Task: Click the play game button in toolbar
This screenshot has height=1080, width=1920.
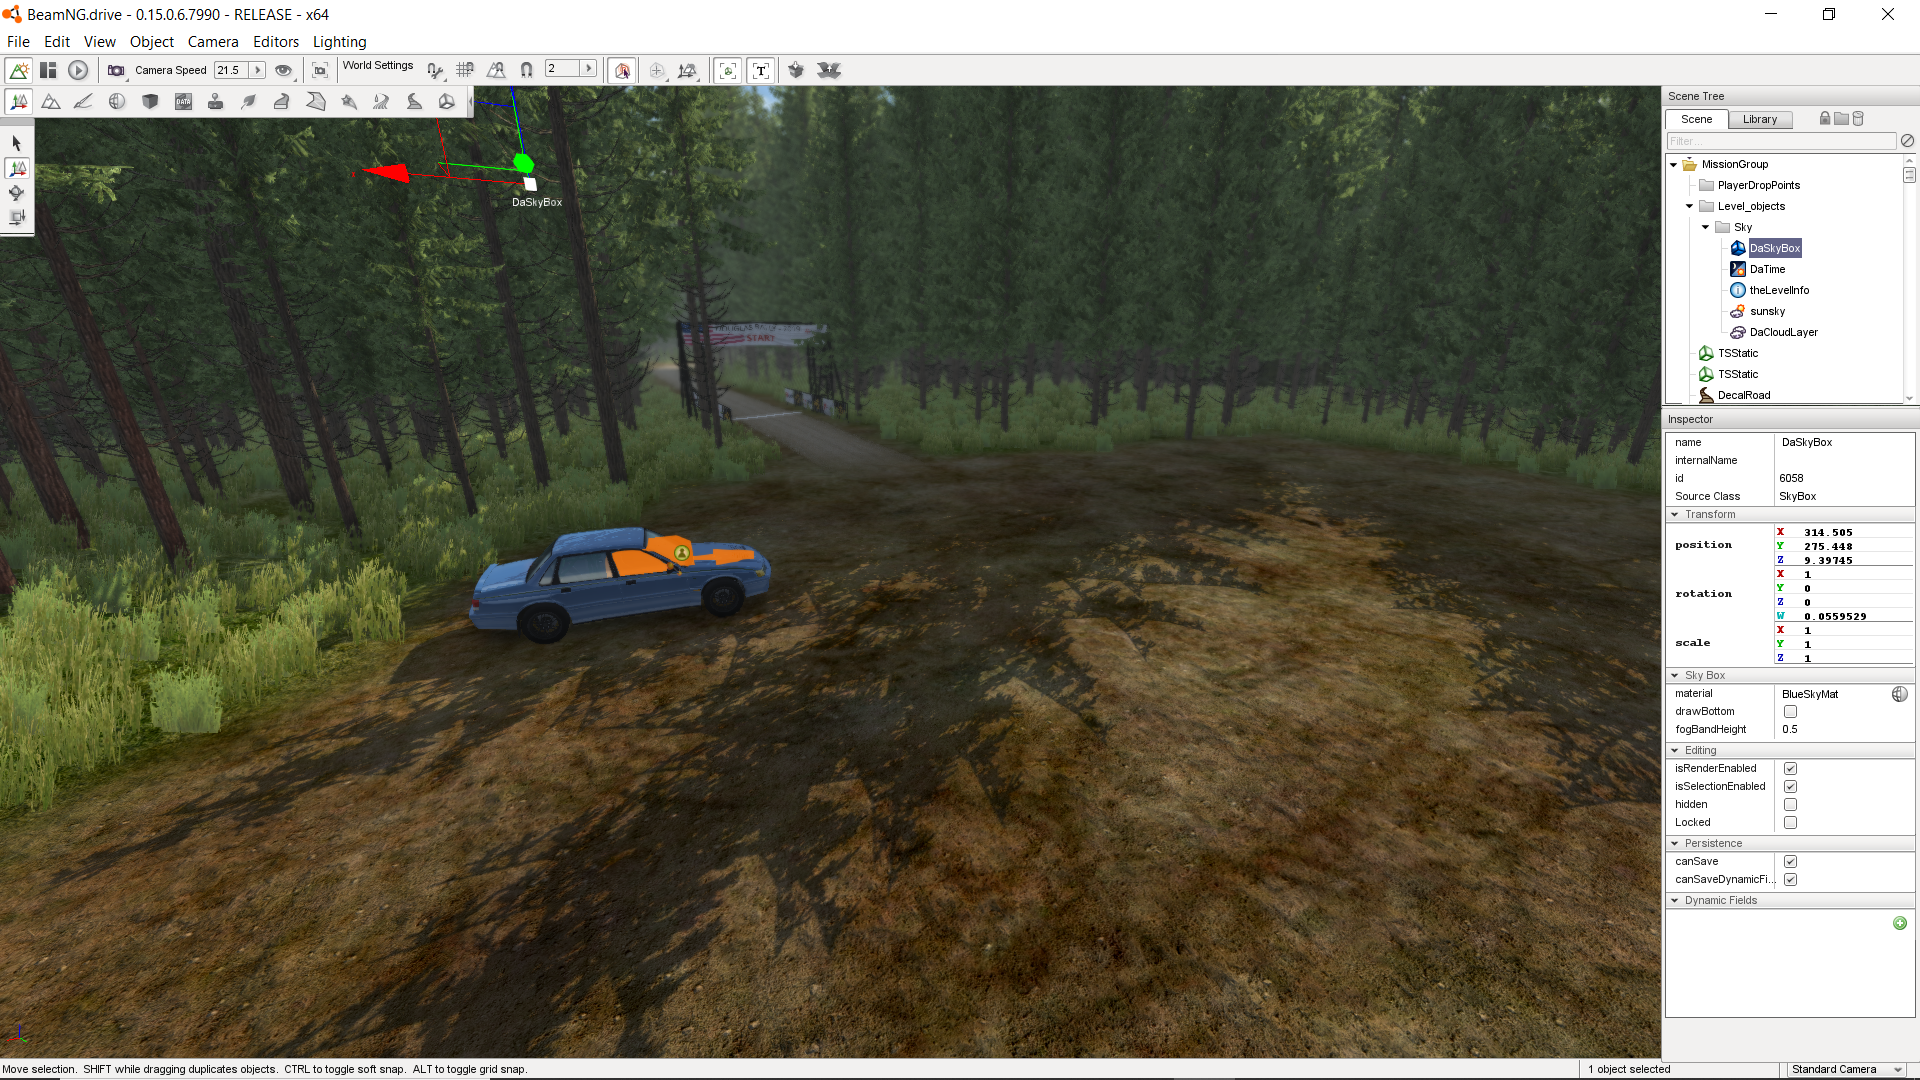Action: point(78,70)
